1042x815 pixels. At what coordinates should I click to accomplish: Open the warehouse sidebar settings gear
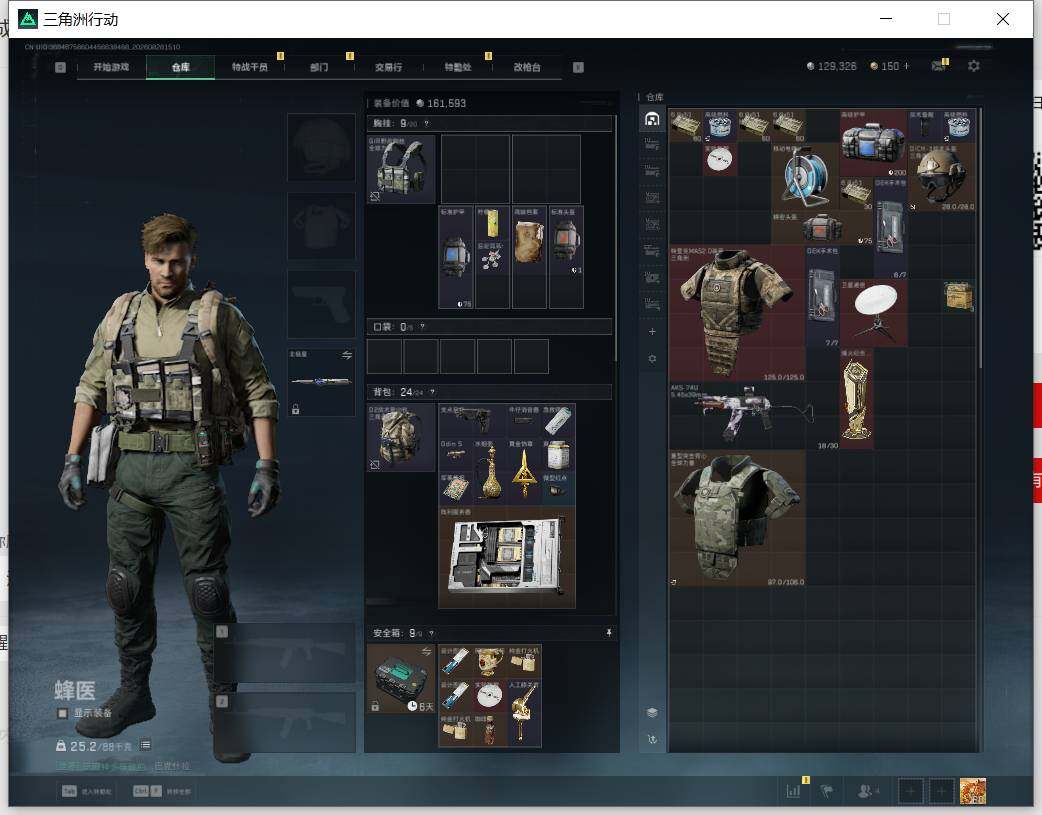tap(652, 358)
